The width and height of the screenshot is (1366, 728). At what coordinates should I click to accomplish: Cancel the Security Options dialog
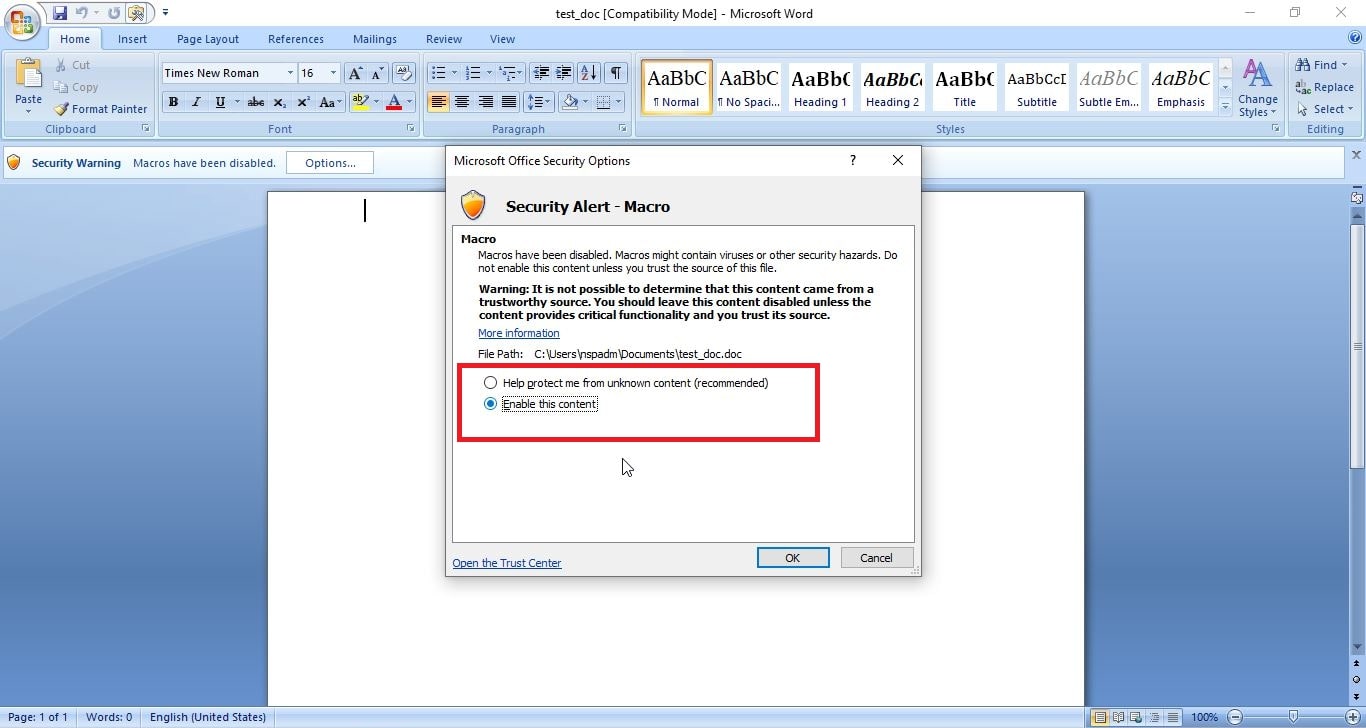pyautogui.click(x=876, y=558)
